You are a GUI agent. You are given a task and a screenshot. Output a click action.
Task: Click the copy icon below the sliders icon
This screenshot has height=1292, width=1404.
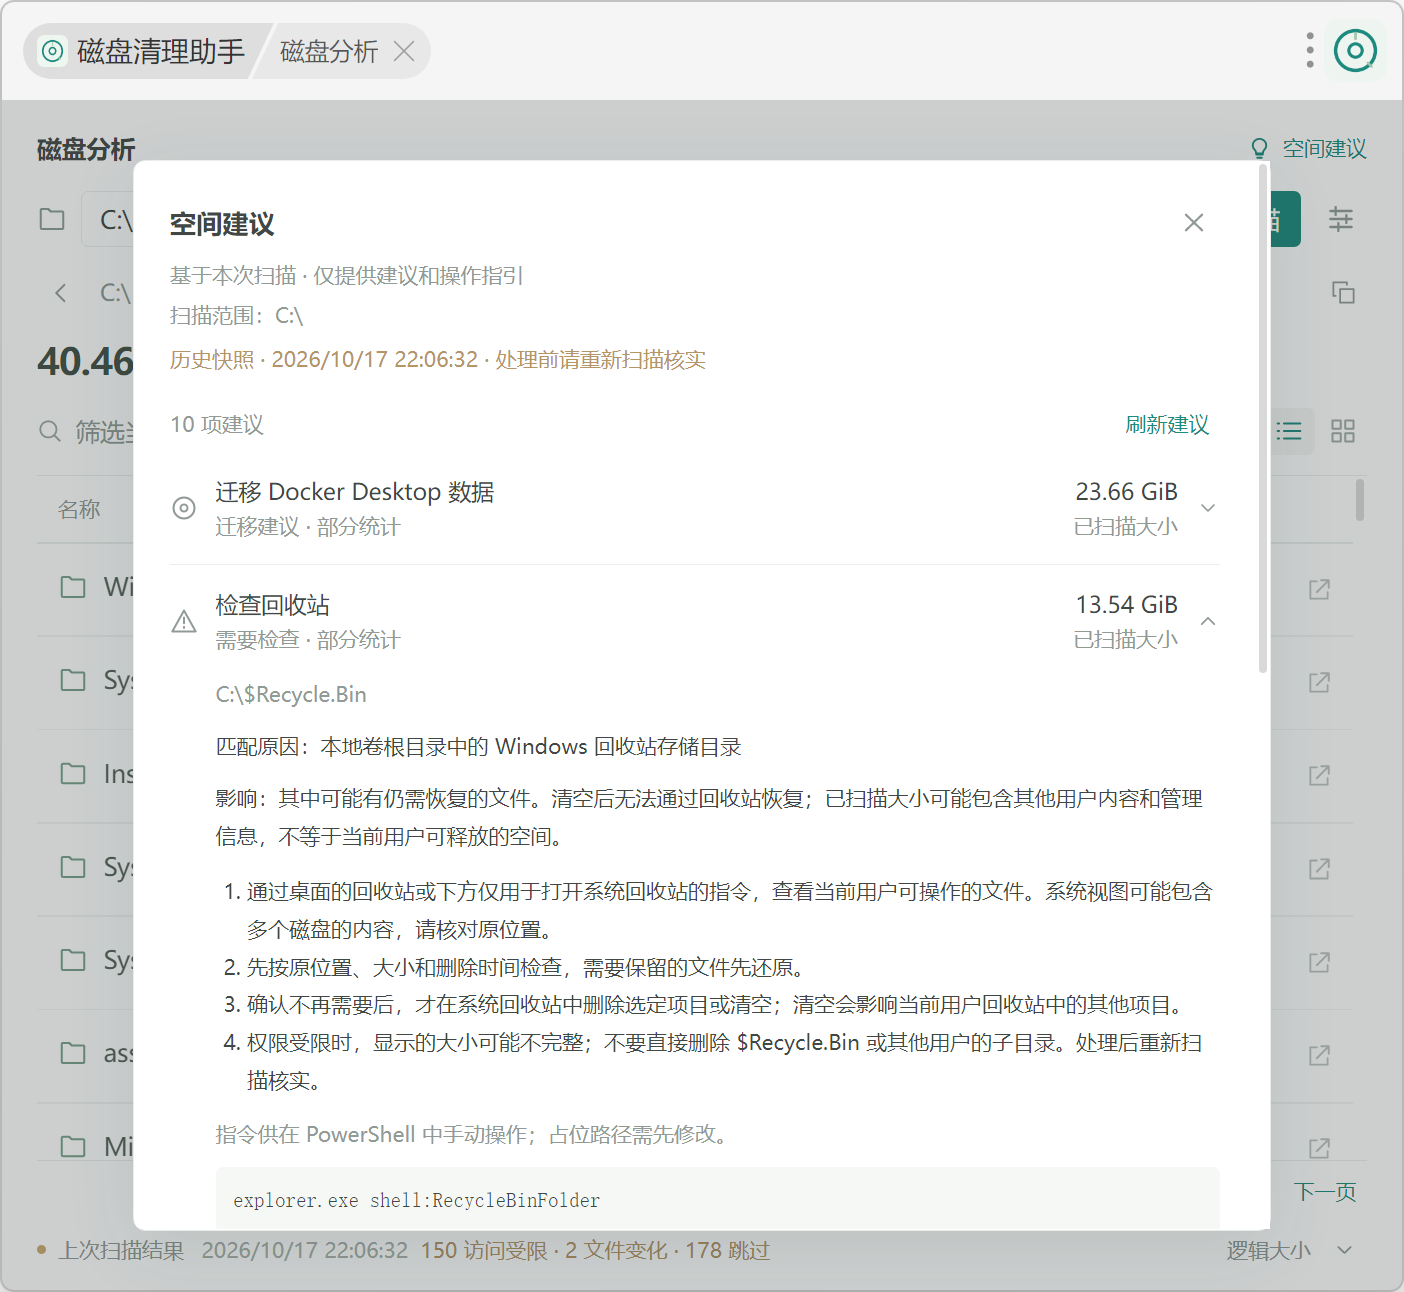click(1343, 292)
